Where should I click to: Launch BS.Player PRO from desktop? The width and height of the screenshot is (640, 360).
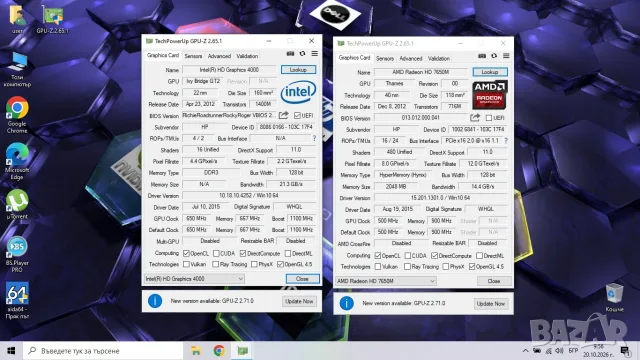tap(17, 255)
